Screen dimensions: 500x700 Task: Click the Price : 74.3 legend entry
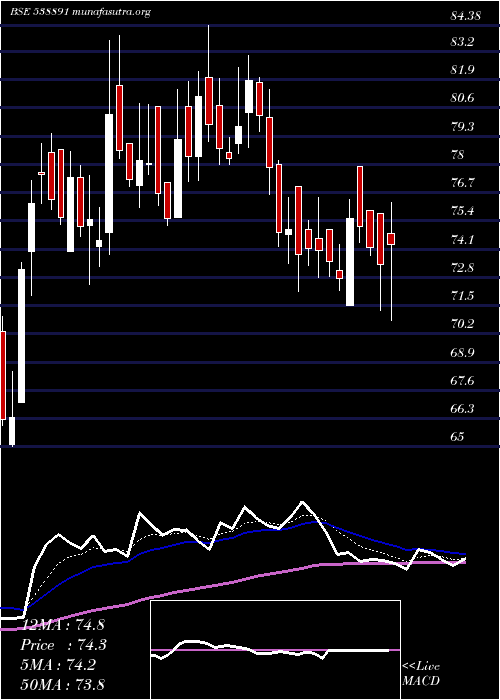pyautogui.click(x=63, y=644)
